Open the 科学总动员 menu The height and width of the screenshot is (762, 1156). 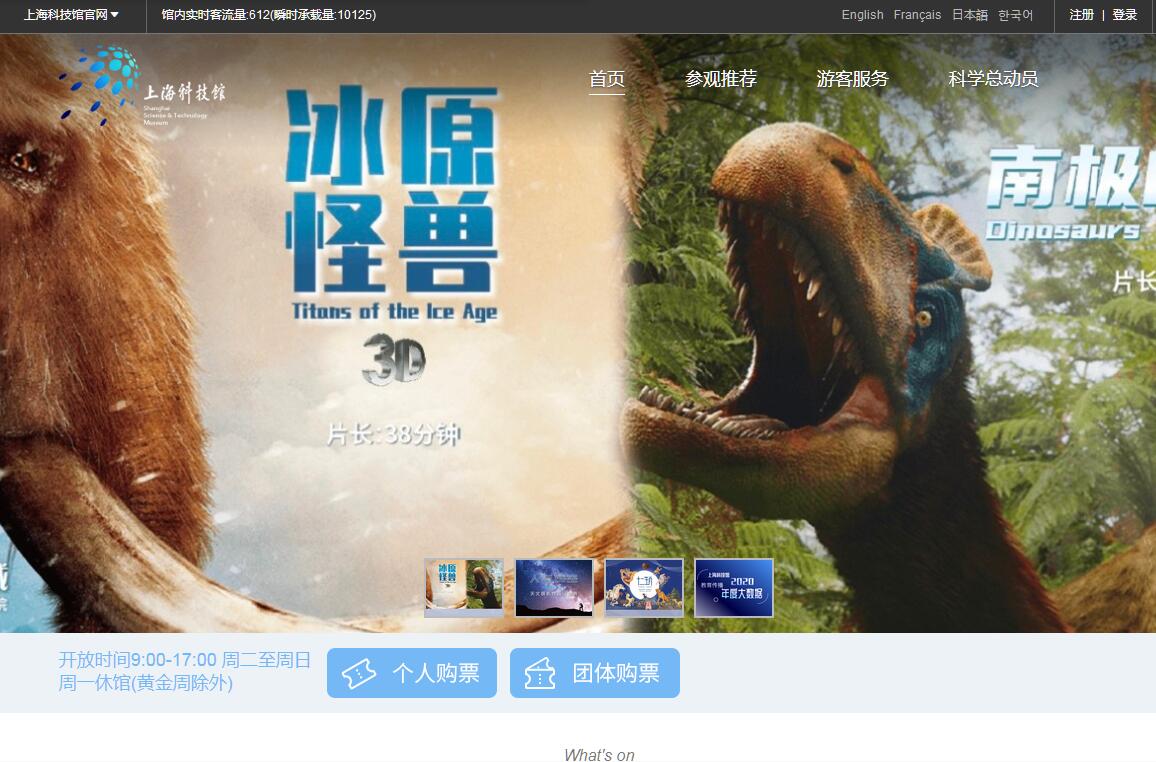pos(993,79)
